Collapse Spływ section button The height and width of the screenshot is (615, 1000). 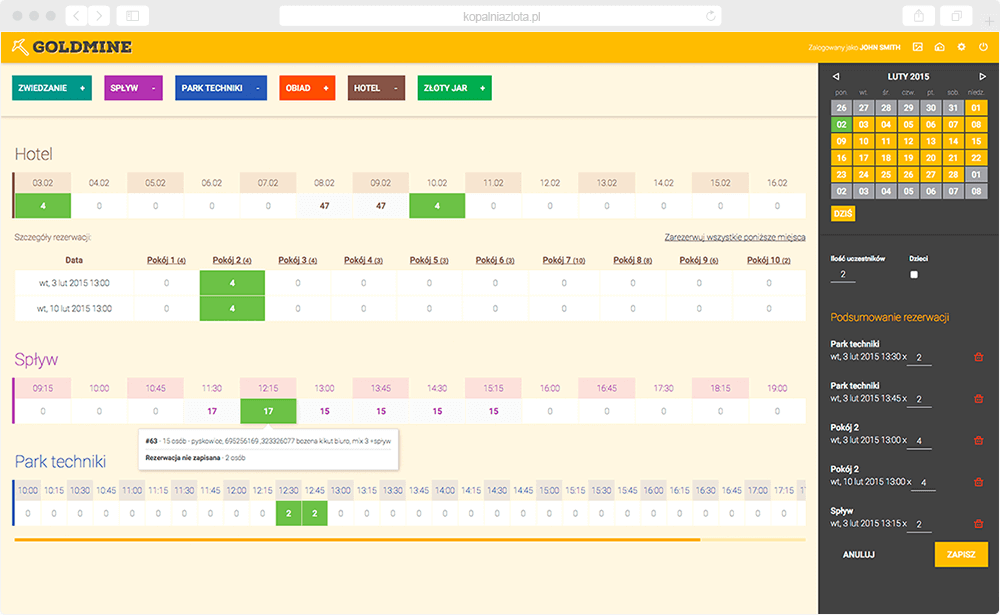tap(133, 88)
